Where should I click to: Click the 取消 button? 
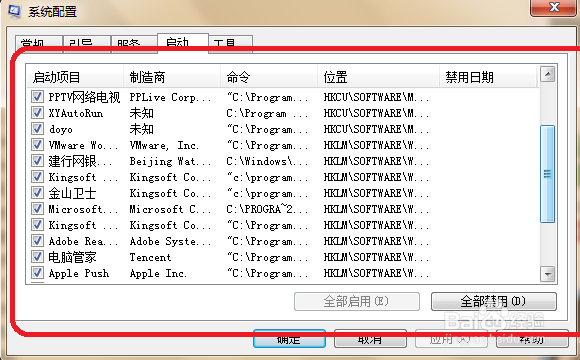[x=370, y=339]
